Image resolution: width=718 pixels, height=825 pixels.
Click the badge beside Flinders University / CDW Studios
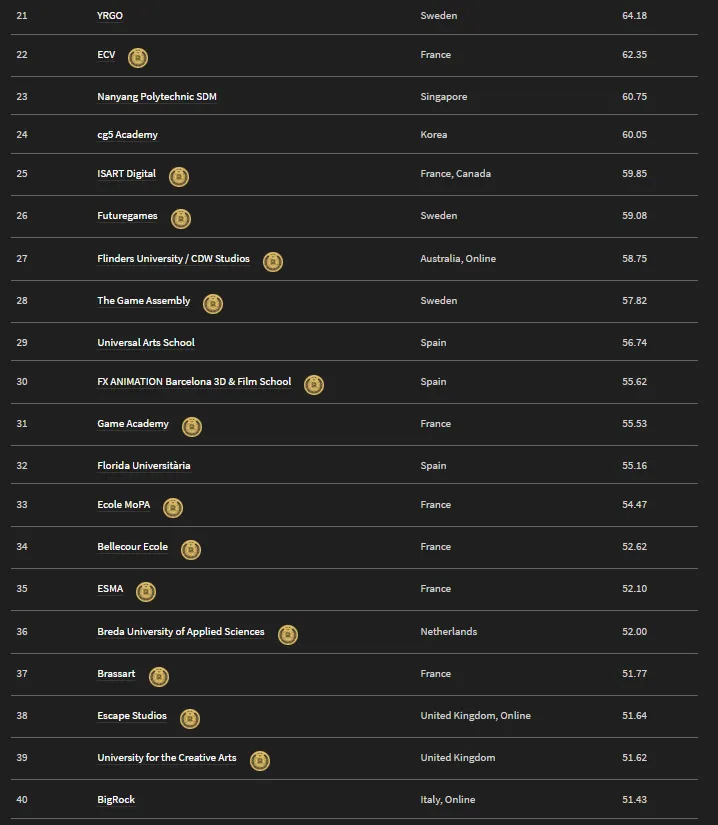273,262
